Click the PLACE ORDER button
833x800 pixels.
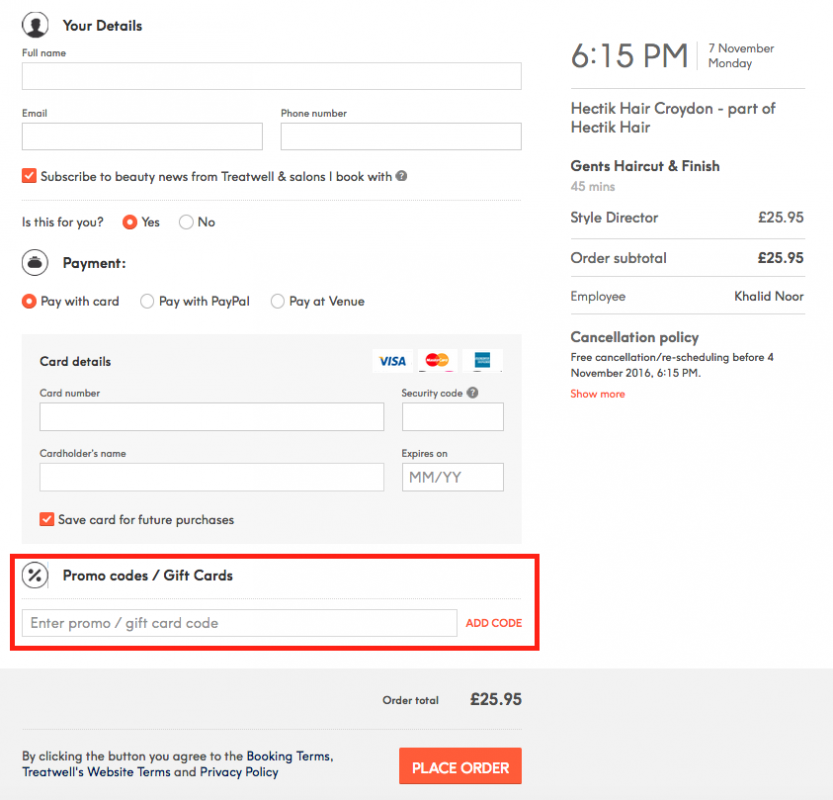pyautogui.click(x=461, y=767)
